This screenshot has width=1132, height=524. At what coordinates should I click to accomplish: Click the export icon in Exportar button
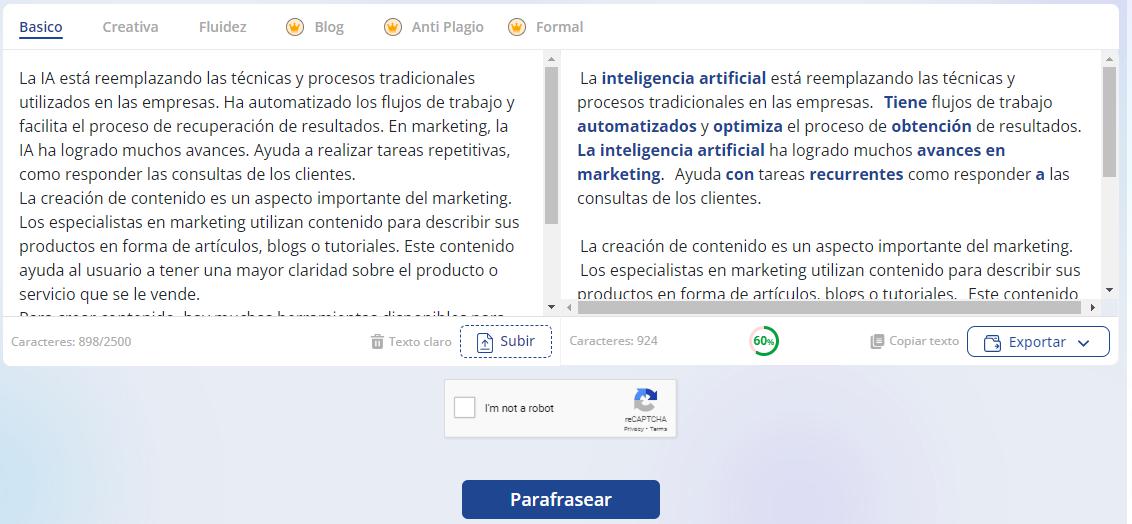click(x=992, y=342)
